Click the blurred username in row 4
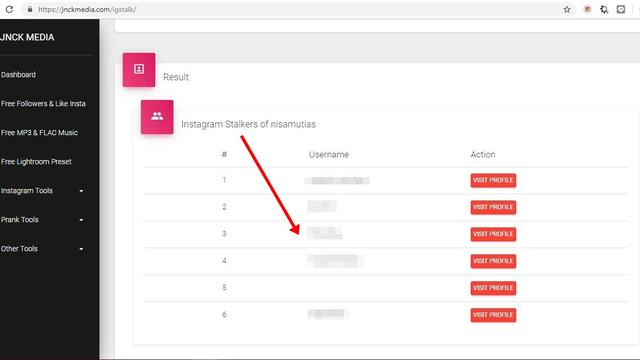The height and width of the screenshot is (360, 640). tap(335, 260)
